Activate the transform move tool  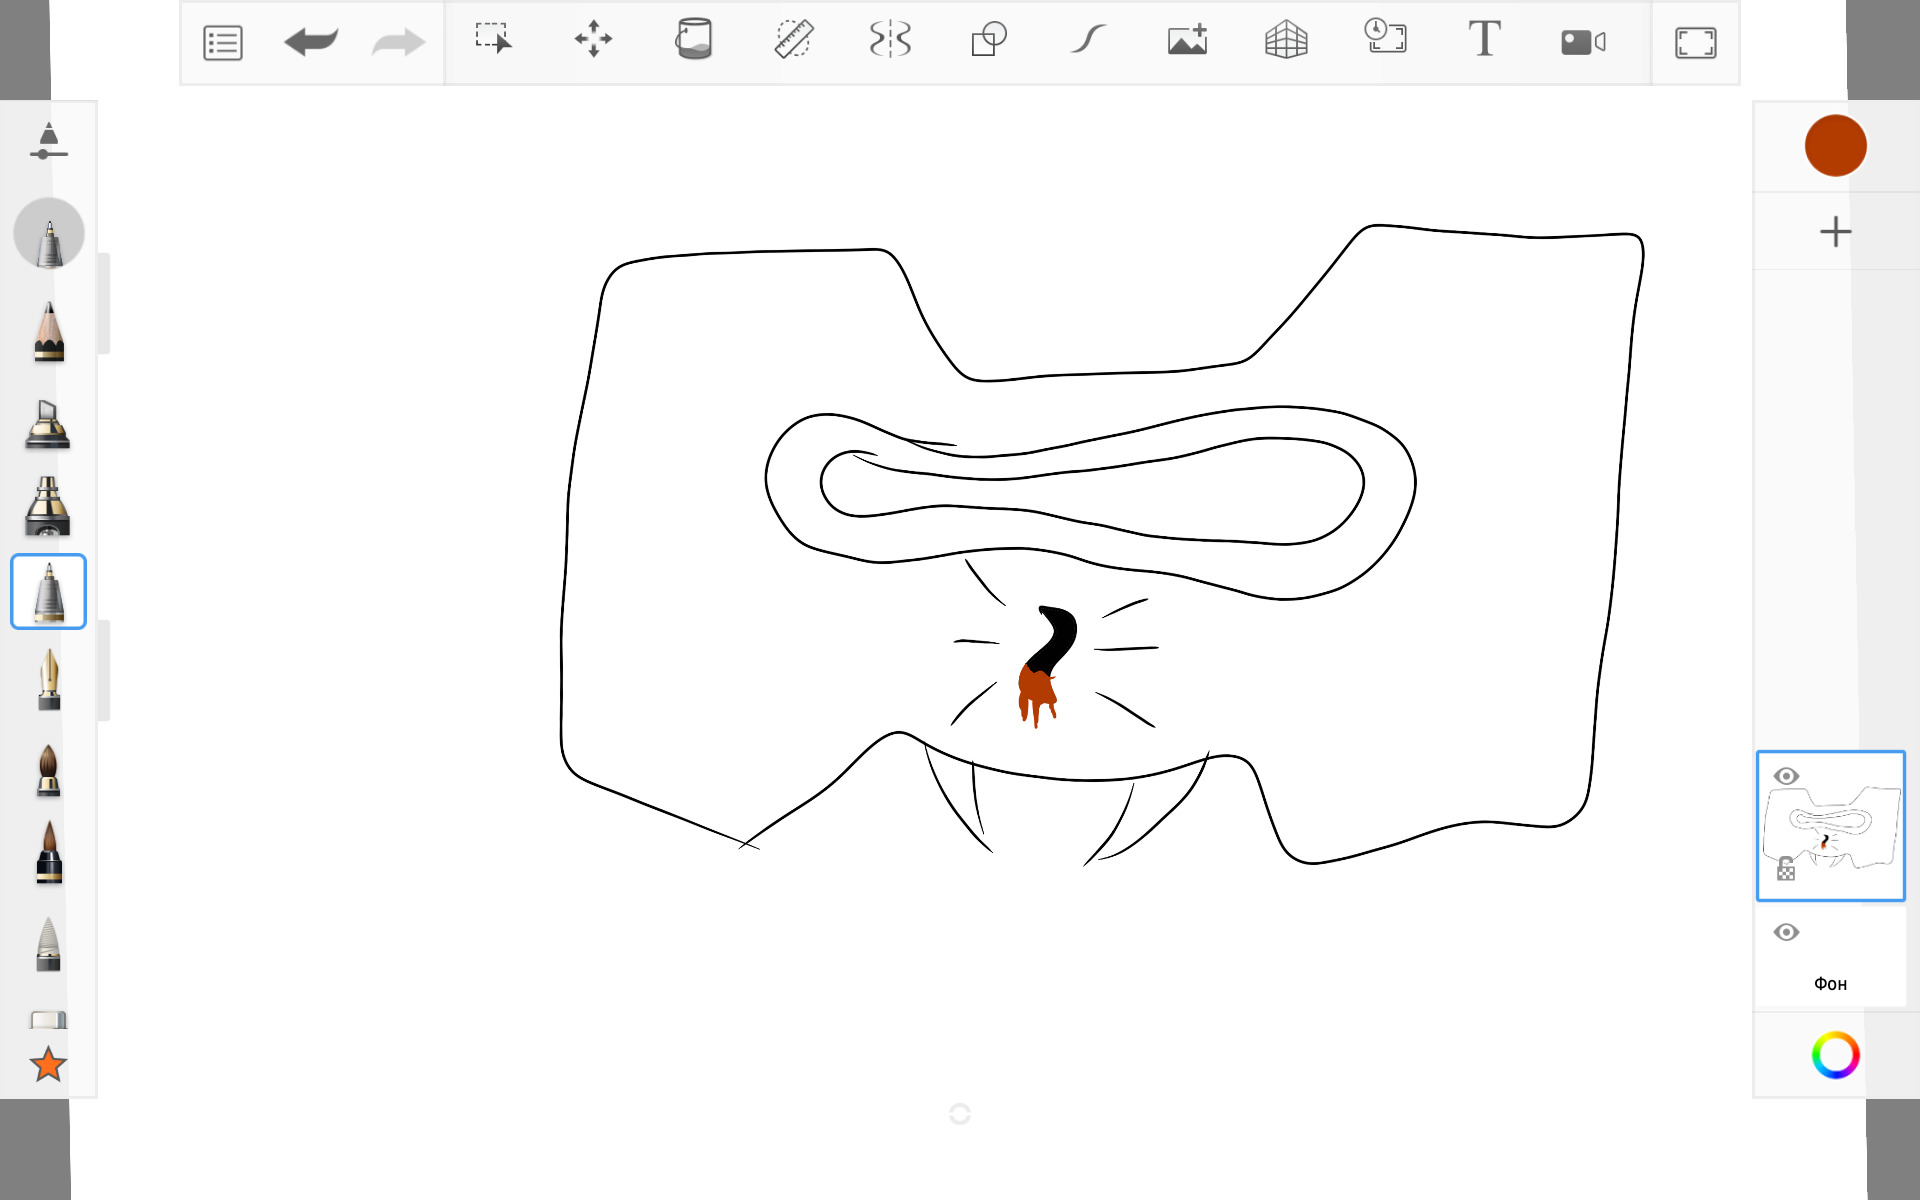tap(593, 40)
